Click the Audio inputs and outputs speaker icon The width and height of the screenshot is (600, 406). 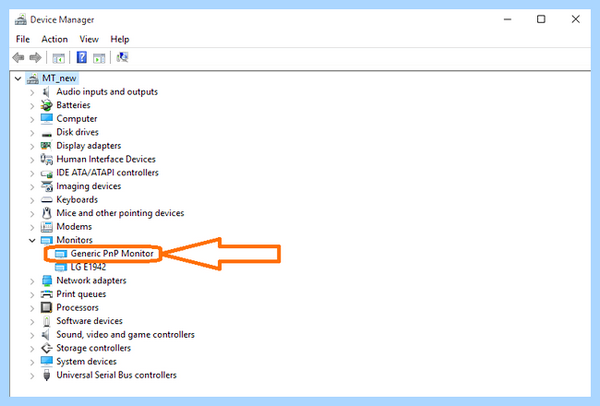[46, 92]
